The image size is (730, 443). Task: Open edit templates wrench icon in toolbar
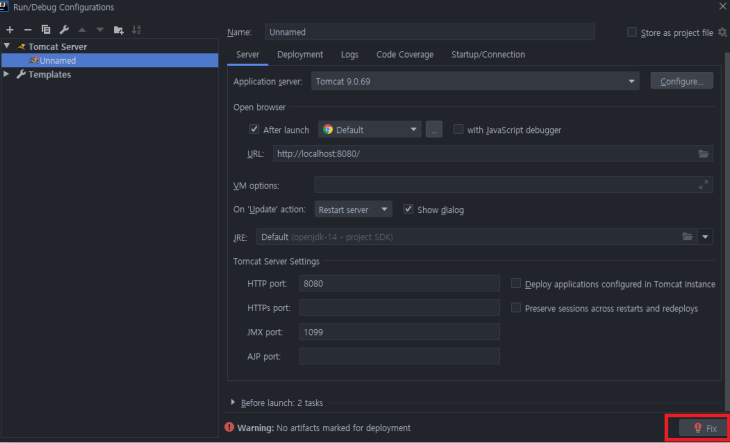64,30
